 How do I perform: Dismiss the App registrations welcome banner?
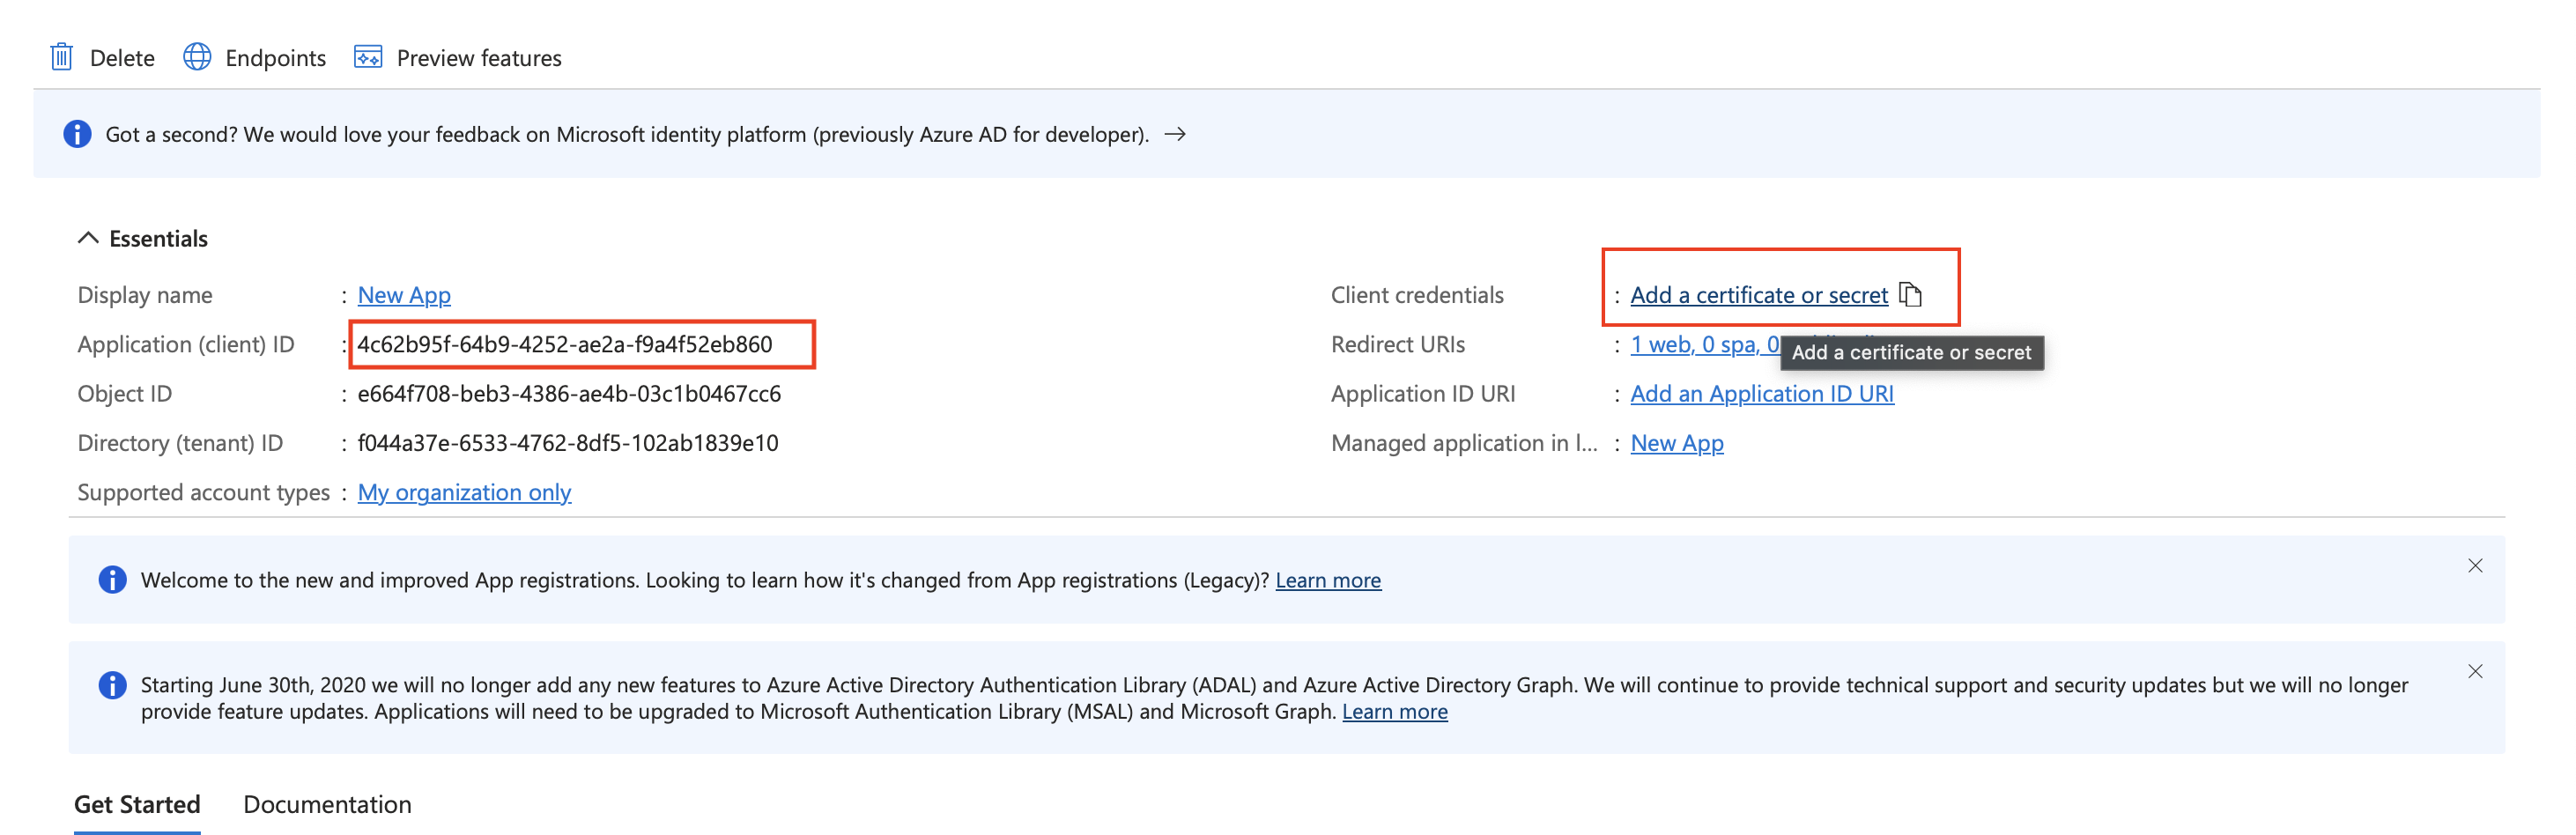tap(2475, 565)
